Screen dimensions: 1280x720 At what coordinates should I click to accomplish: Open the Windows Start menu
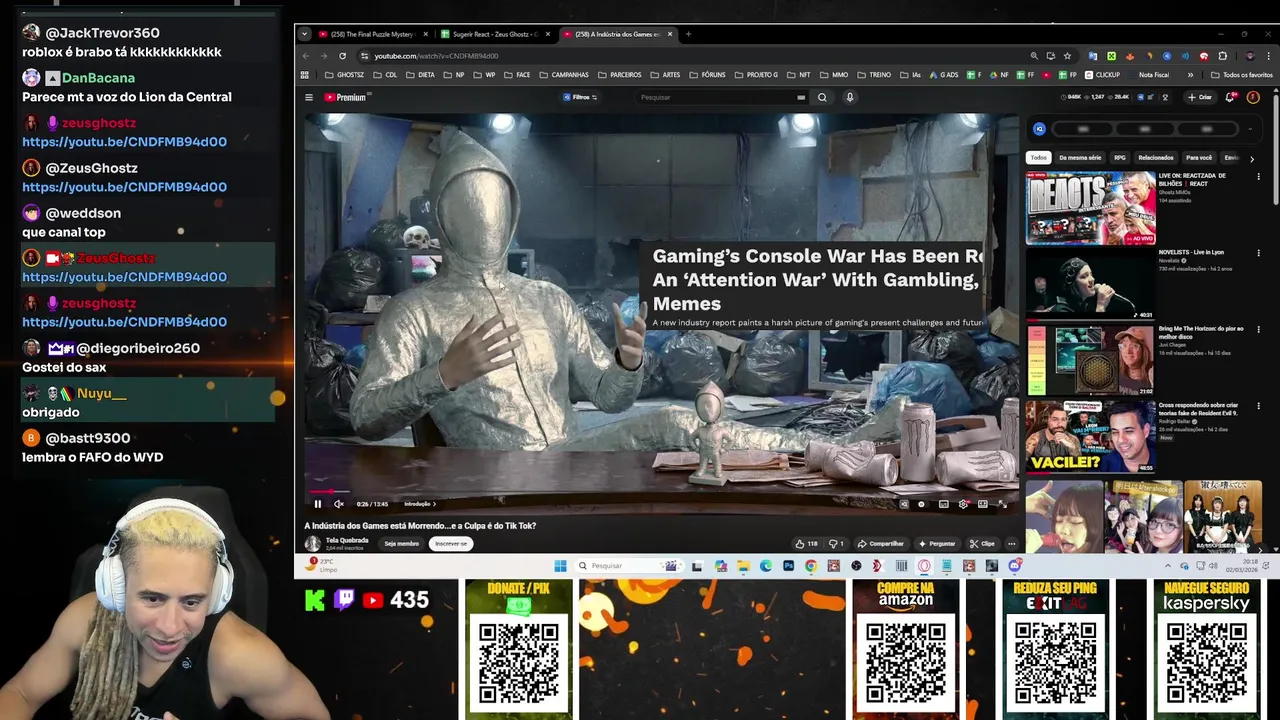tap(560, 566)
